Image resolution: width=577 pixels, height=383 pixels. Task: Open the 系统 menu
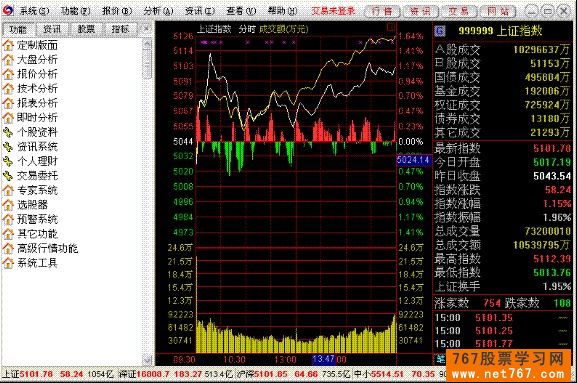tap(34, 11)
